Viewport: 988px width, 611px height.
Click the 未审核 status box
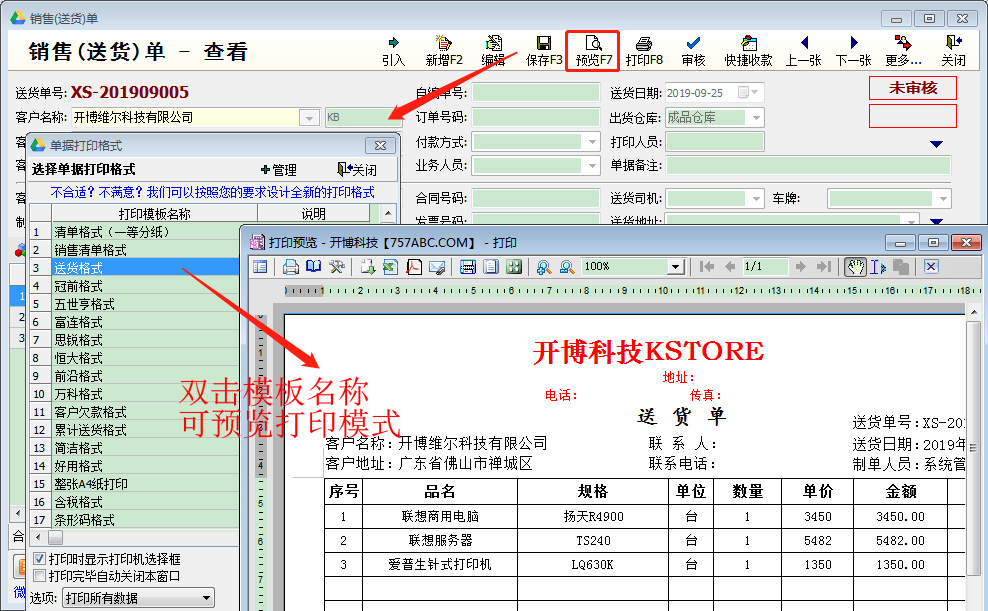click(912, 88)
